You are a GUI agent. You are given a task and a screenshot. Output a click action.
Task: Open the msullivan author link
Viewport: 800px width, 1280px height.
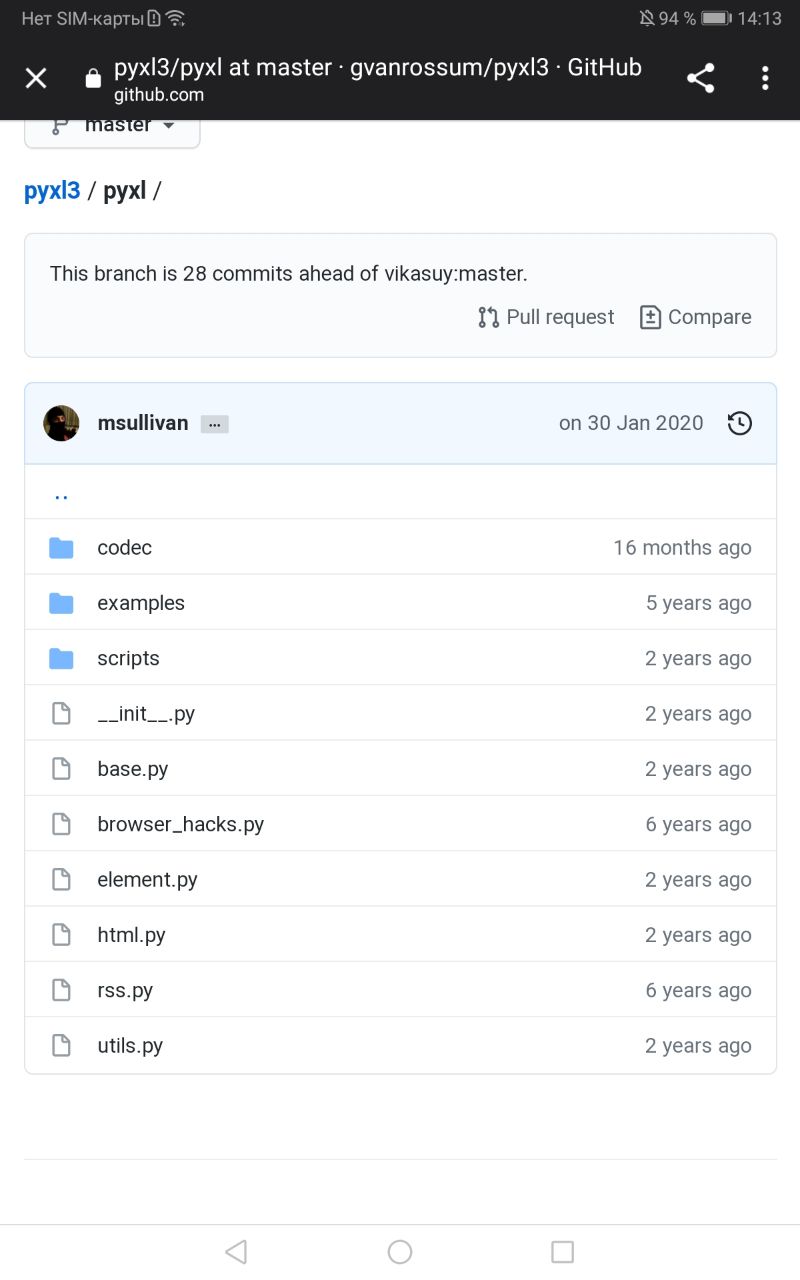[x=143, y=423]
